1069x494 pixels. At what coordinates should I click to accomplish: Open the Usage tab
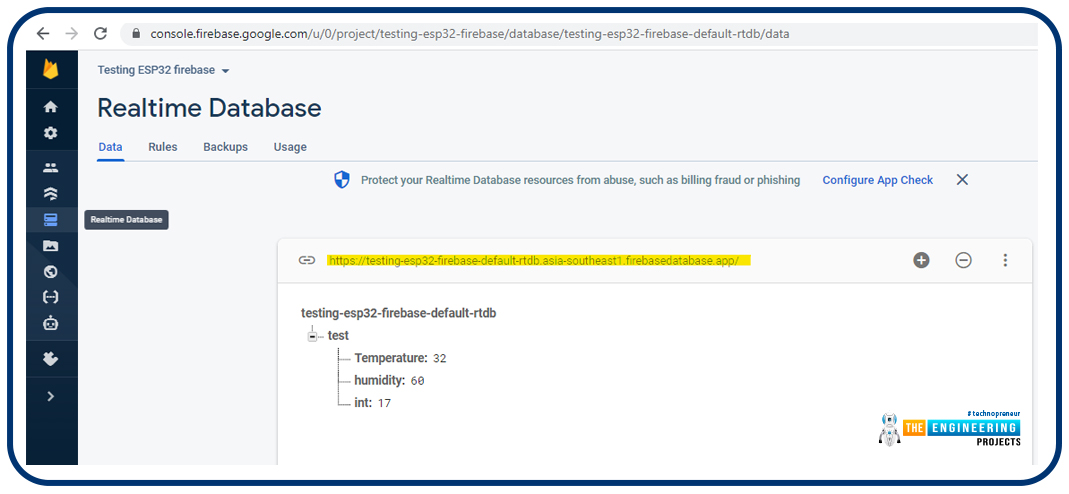(290, 147)
